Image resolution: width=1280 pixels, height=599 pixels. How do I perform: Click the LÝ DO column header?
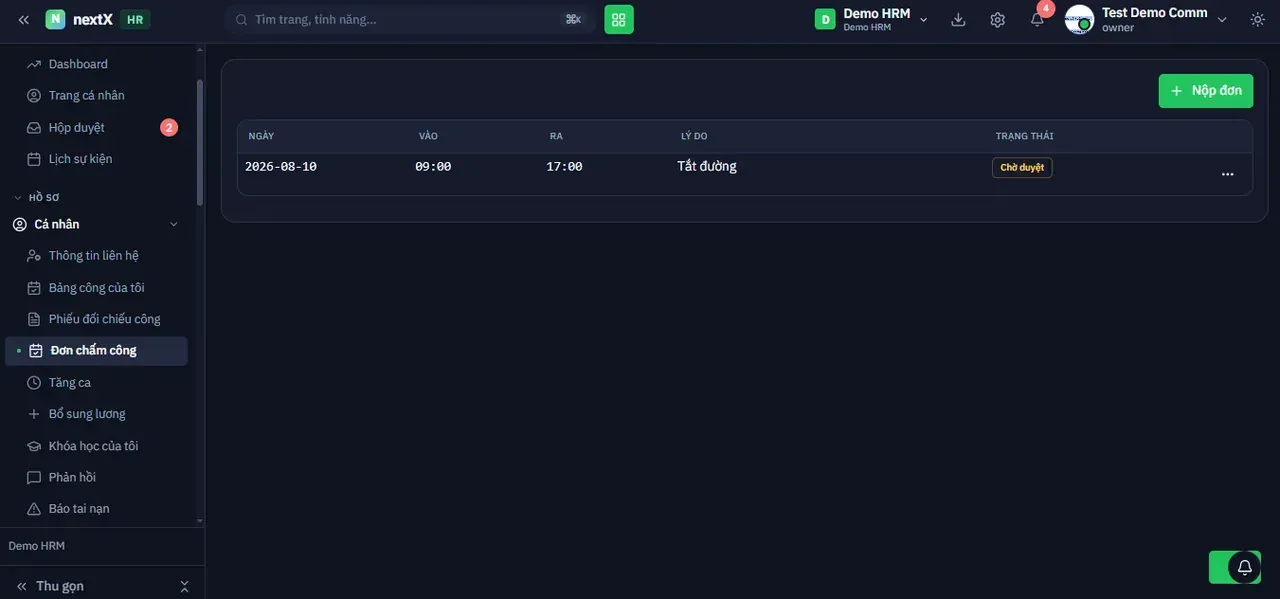694,136
